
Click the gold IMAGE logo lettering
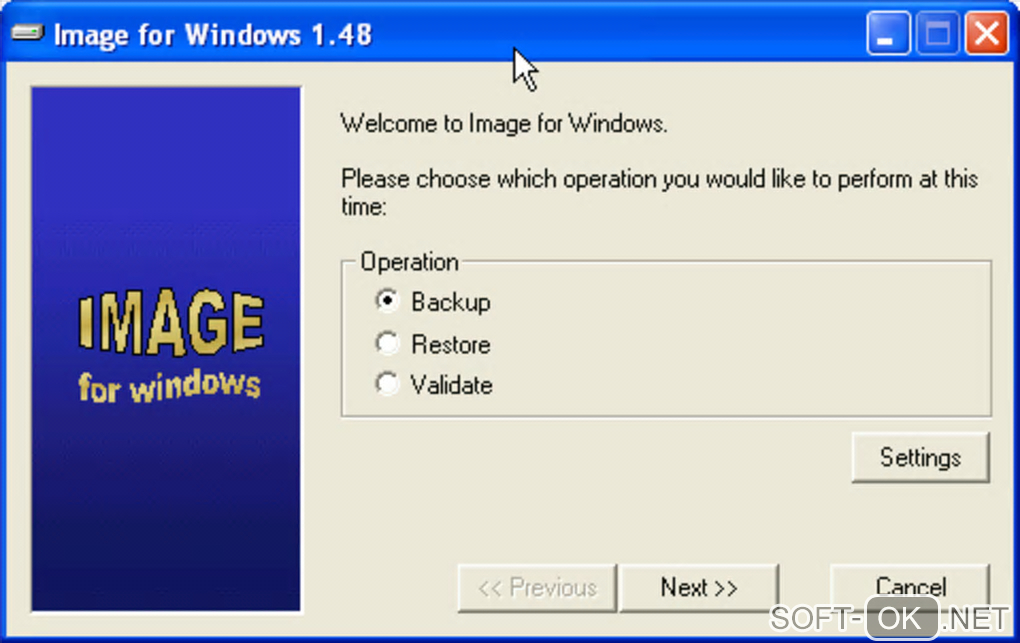[x=171, y=322]
